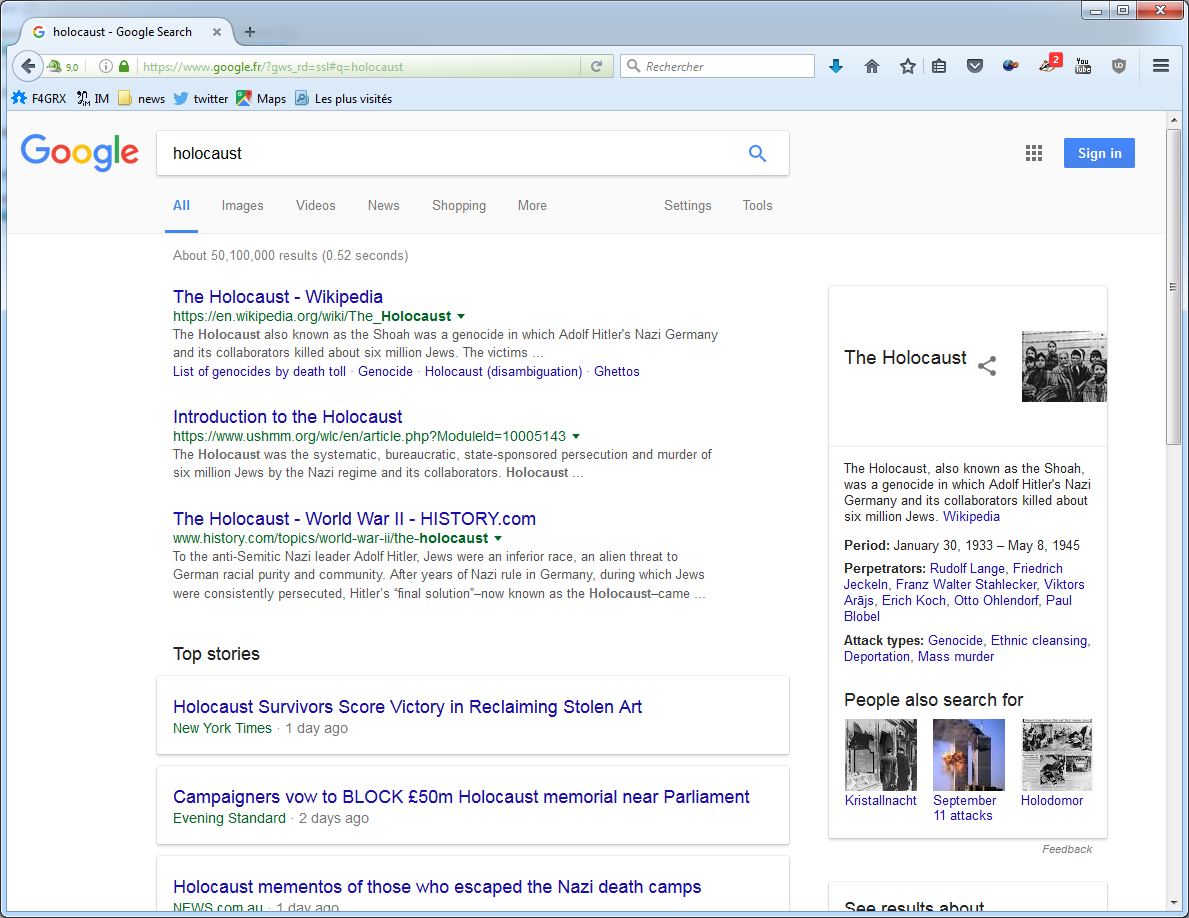Bookmark this page with the star icon

tap(907, 67)
